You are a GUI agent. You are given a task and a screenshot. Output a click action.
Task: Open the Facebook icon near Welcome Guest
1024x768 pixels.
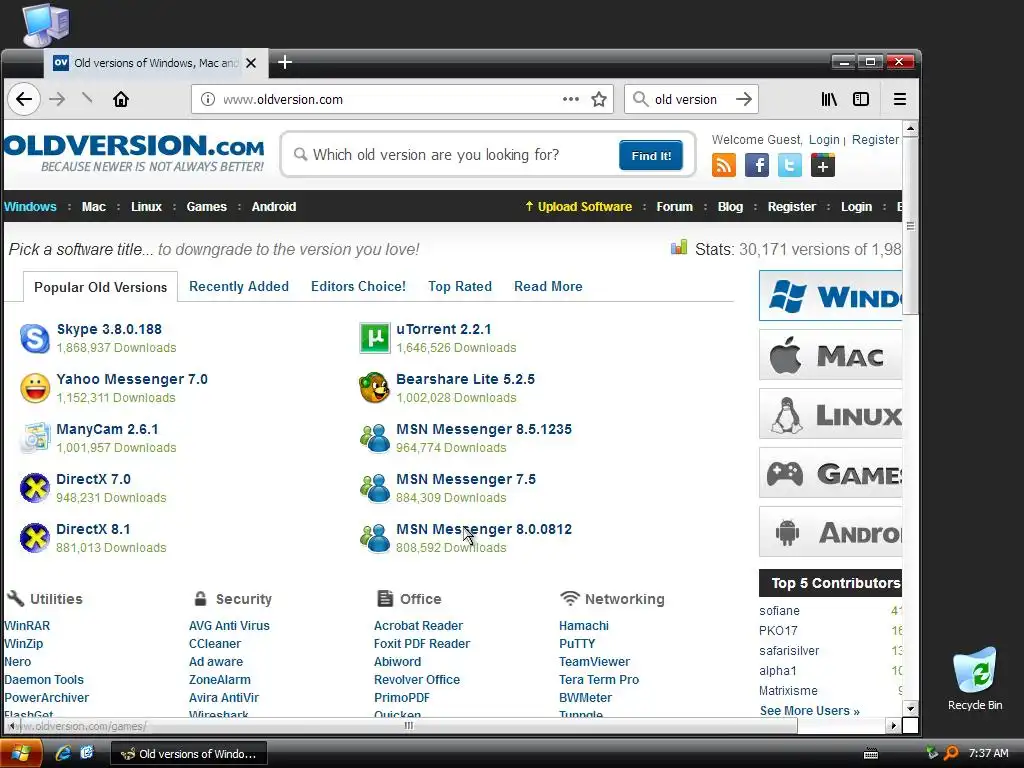click(x=757, y=165)
